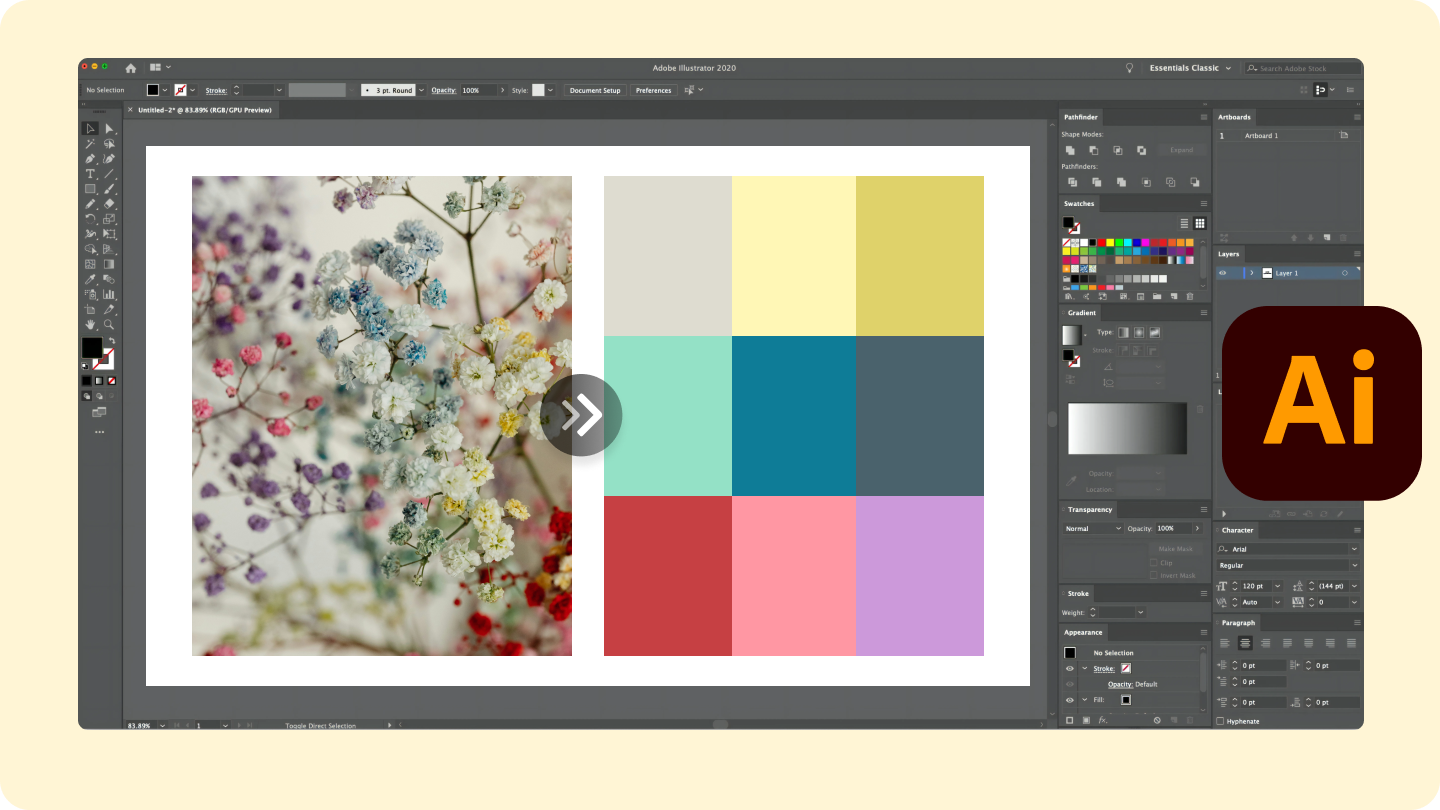Open Preferences from the control bar

653,90
